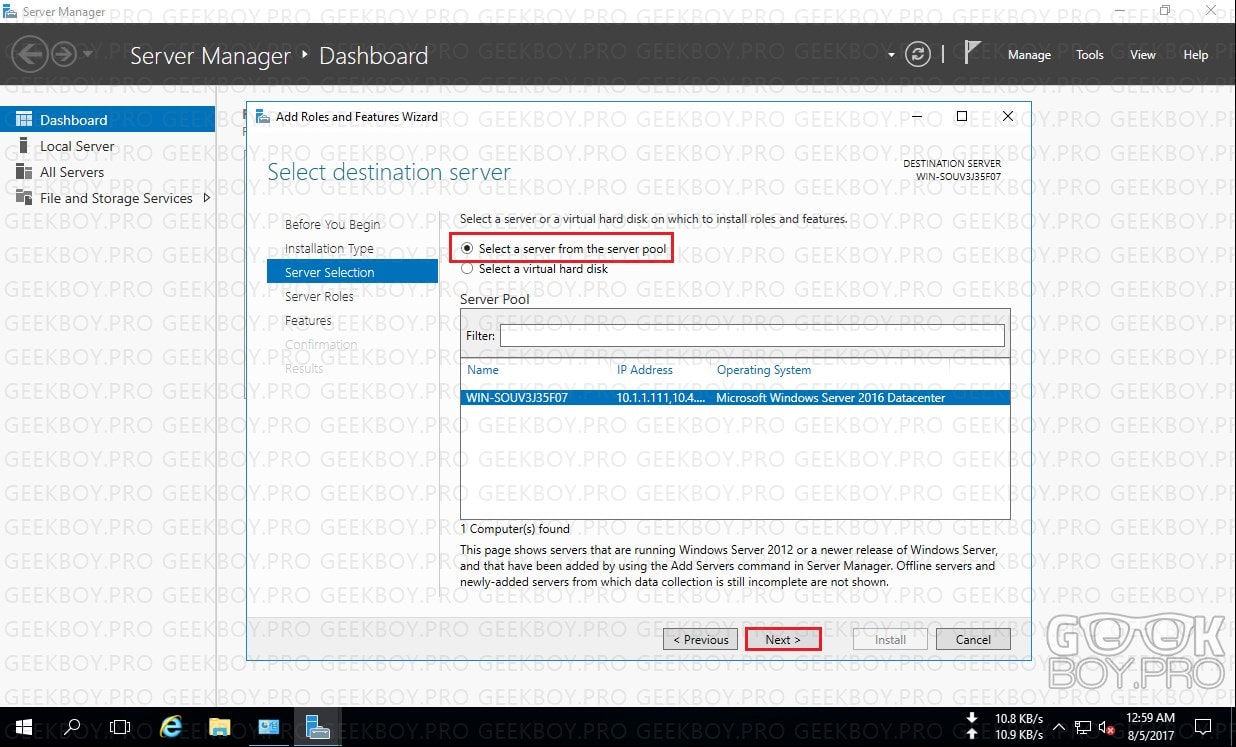
Task: Show hidden system tray icons
Action: (1058, 727)
